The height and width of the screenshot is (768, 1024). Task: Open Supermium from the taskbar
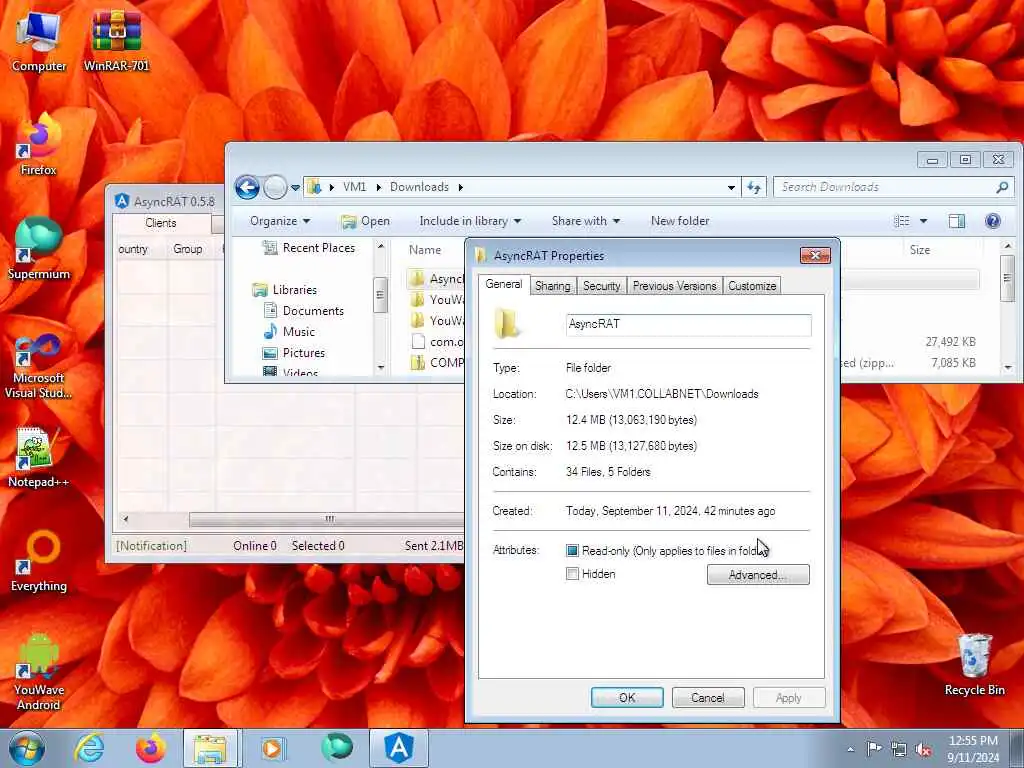(337, 748)
